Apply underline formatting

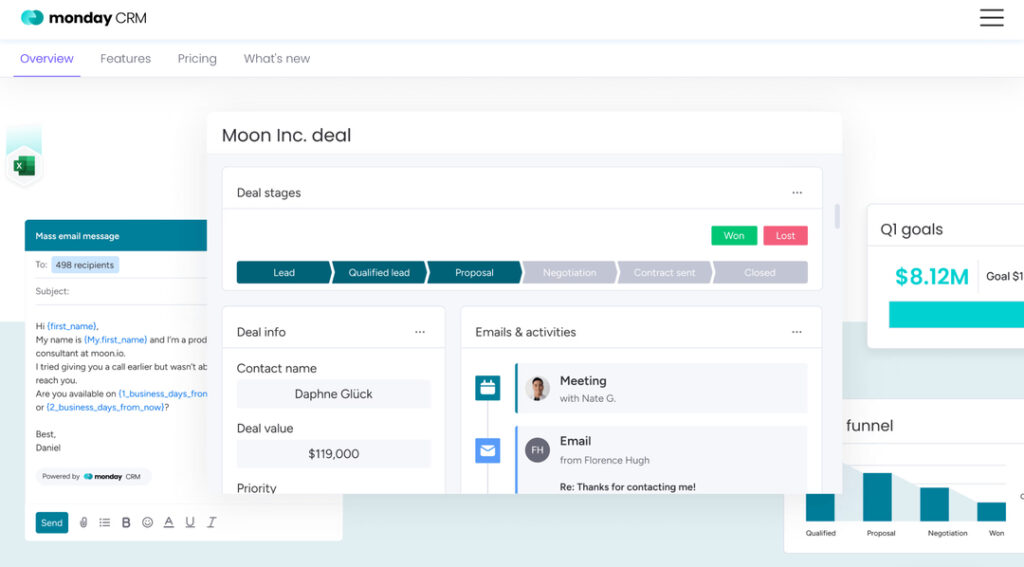pos(190,523)
